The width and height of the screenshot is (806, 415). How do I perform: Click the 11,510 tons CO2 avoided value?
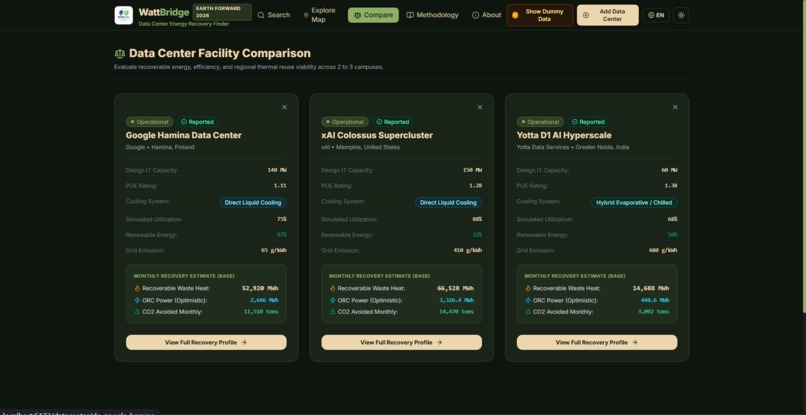point(261,312)
